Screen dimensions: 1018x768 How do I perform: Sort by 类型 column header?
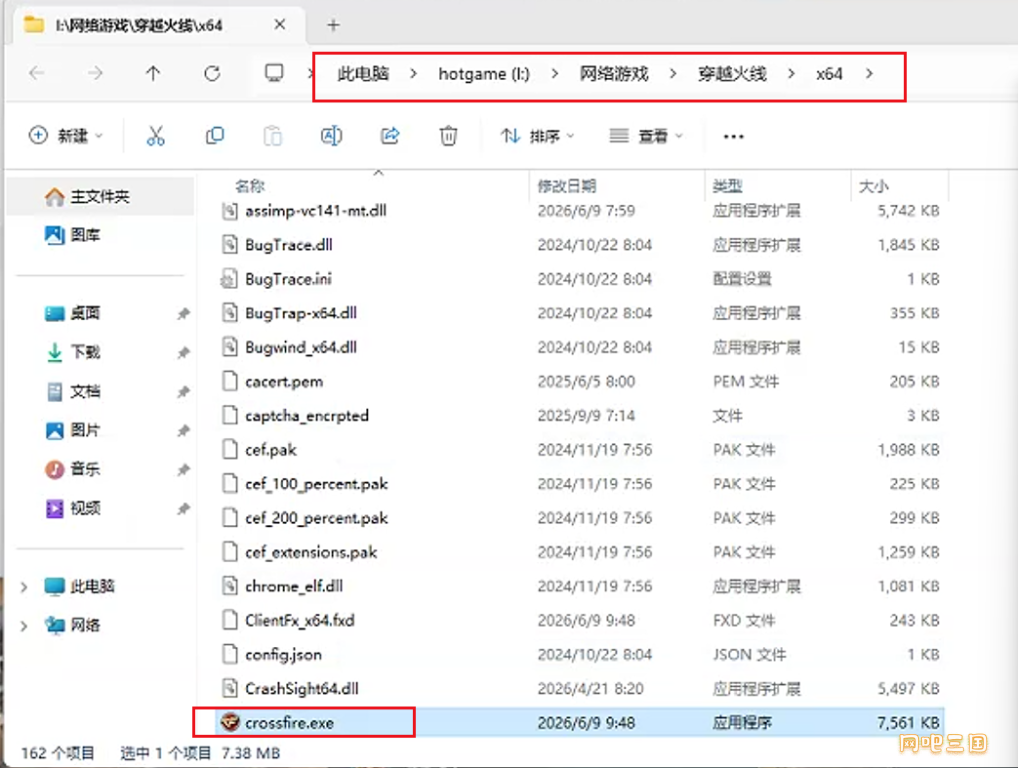click(727, 186)
